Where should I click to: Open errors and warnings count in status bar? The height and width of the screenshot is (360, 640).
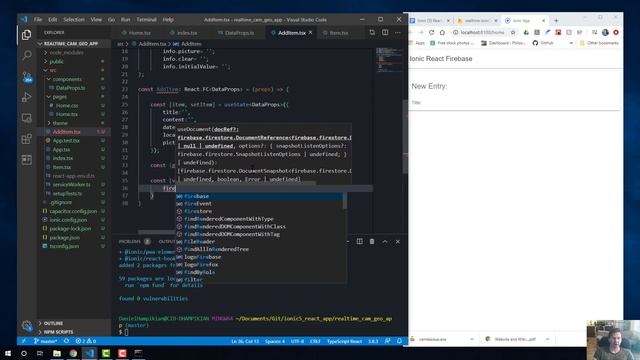86,341
